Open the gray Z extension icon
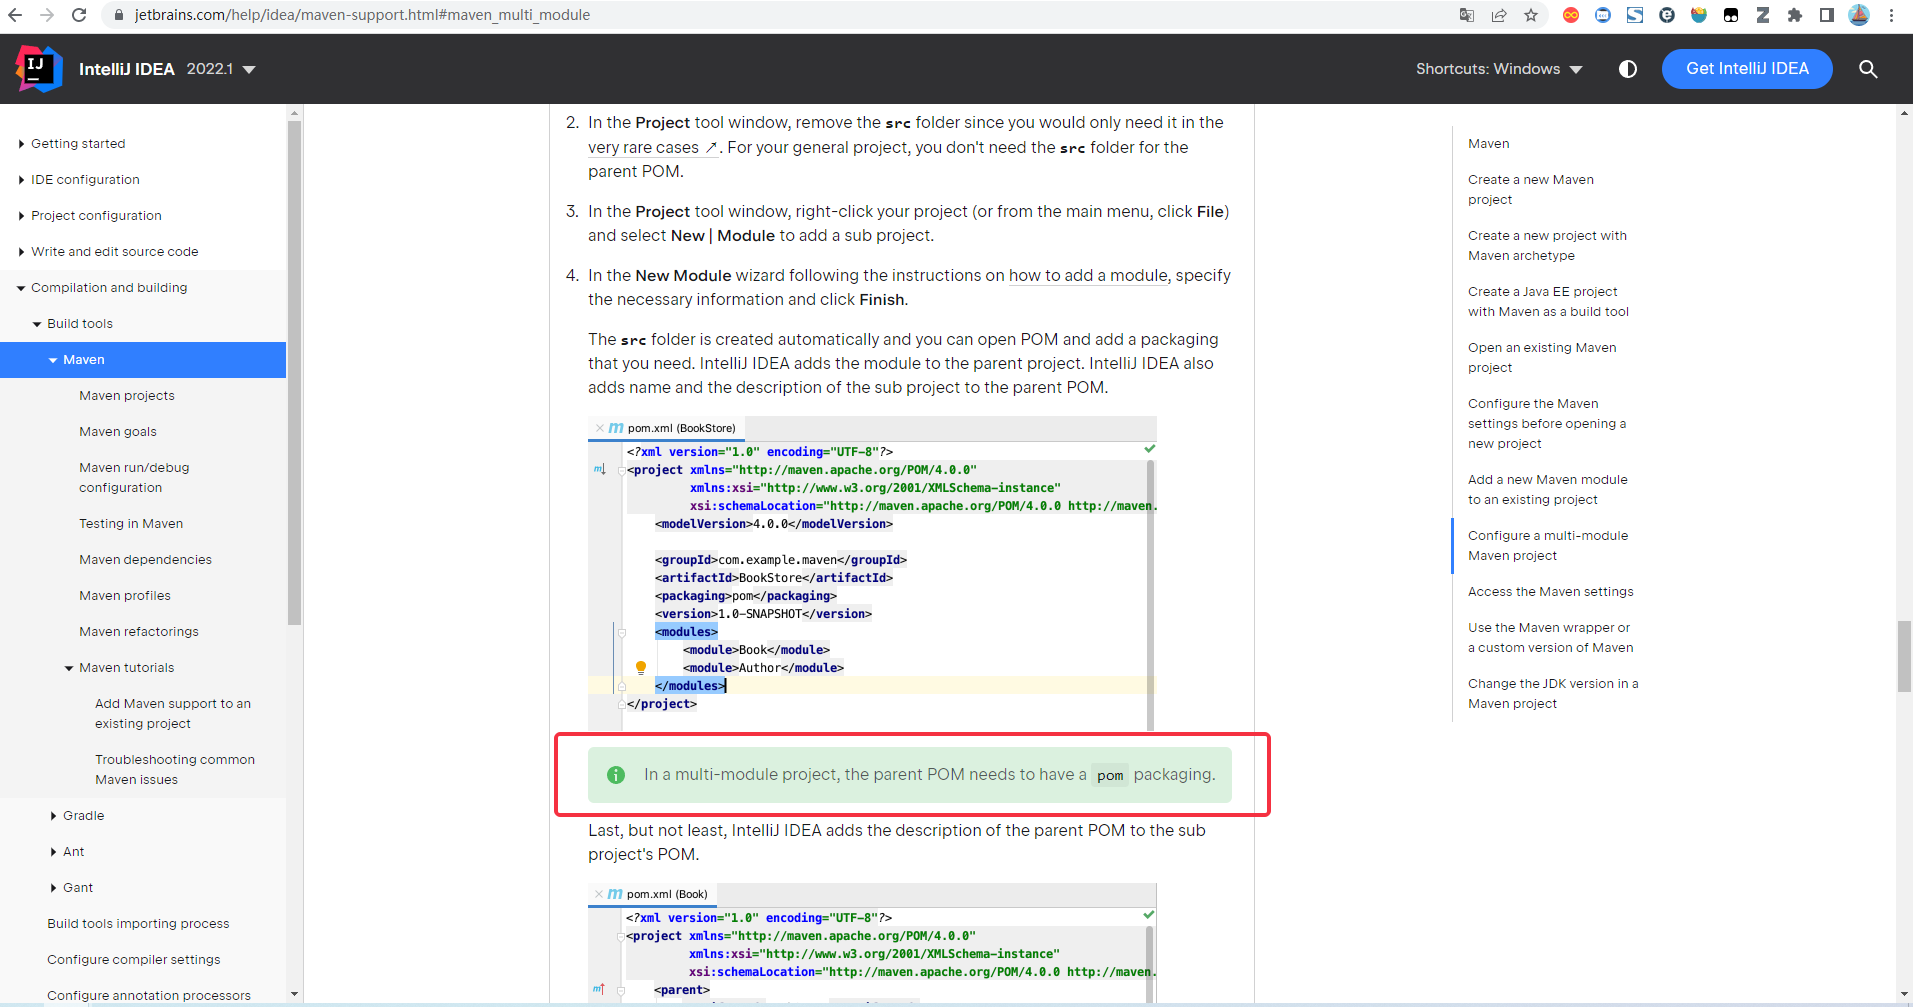 coord(1763,15)
